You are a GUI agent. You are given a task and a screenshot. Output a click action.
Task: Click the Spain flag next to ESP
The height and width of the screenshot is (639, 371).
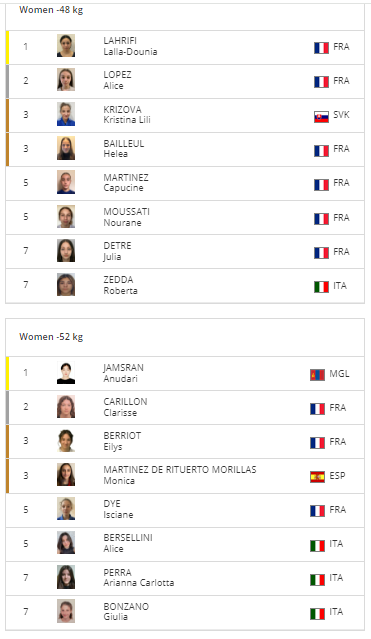click(317, 477)
